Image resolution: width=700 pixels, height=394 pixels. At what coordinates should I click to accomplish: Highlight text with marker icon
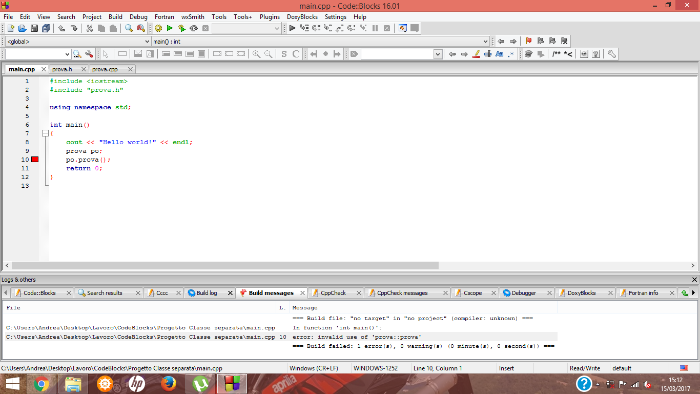[x=476, y=54]
